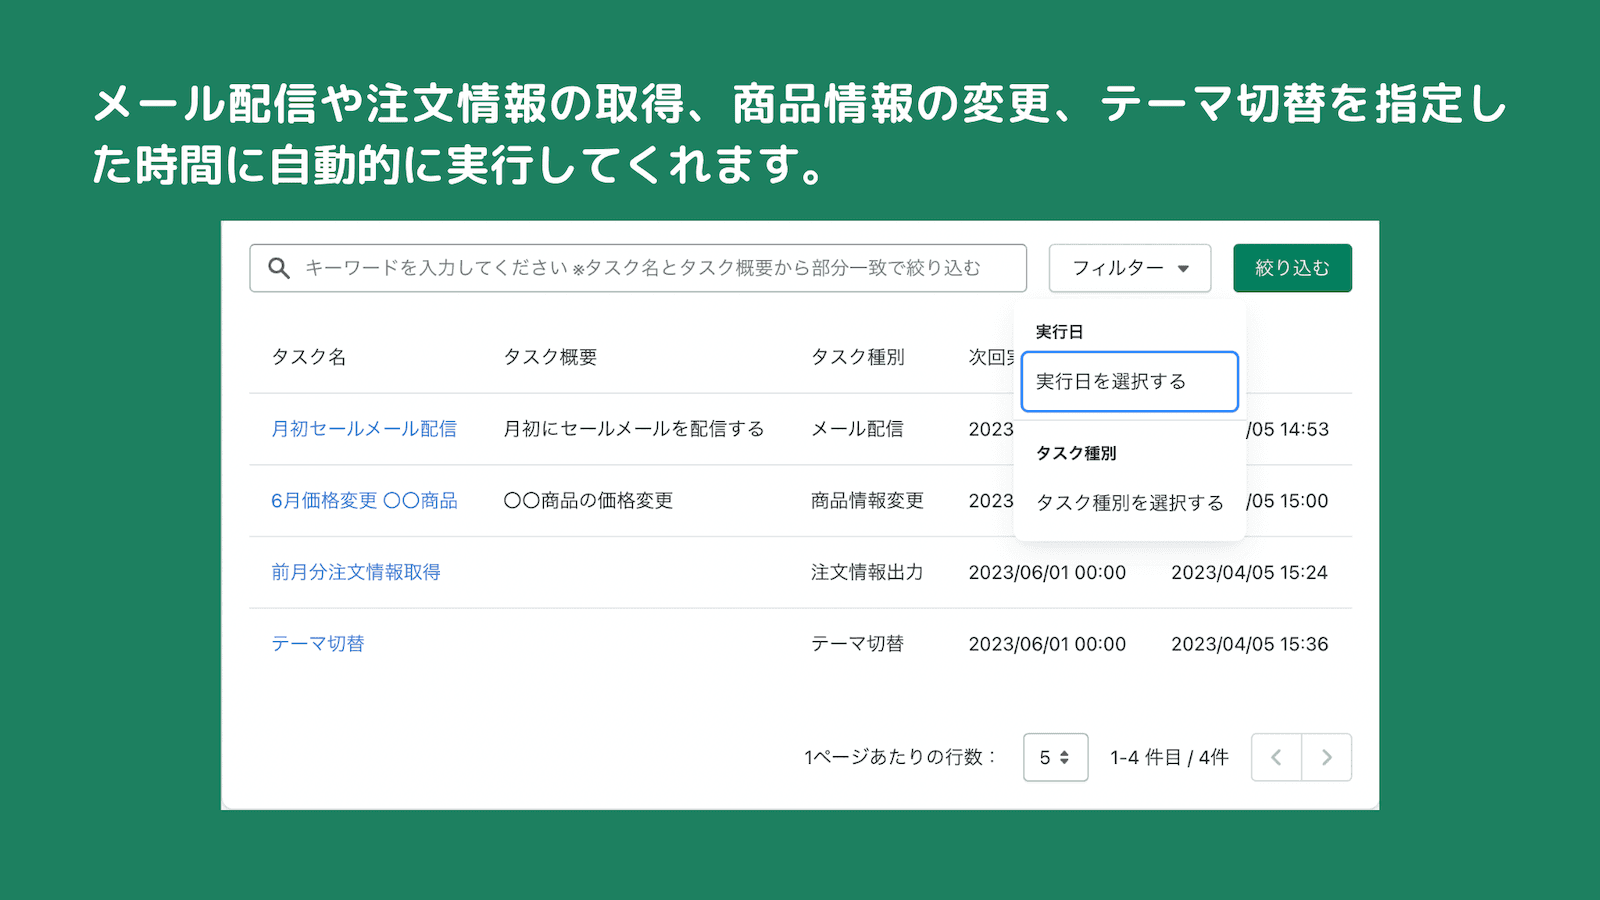
Task: Click the magnifying glass search icon
Action: point(278,268)
